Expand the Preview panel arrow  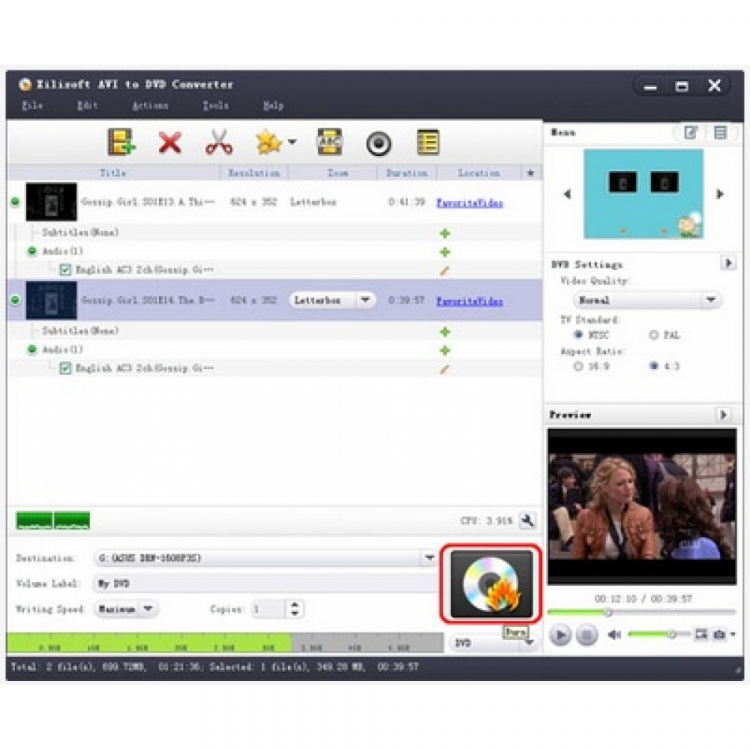[724, 415]
